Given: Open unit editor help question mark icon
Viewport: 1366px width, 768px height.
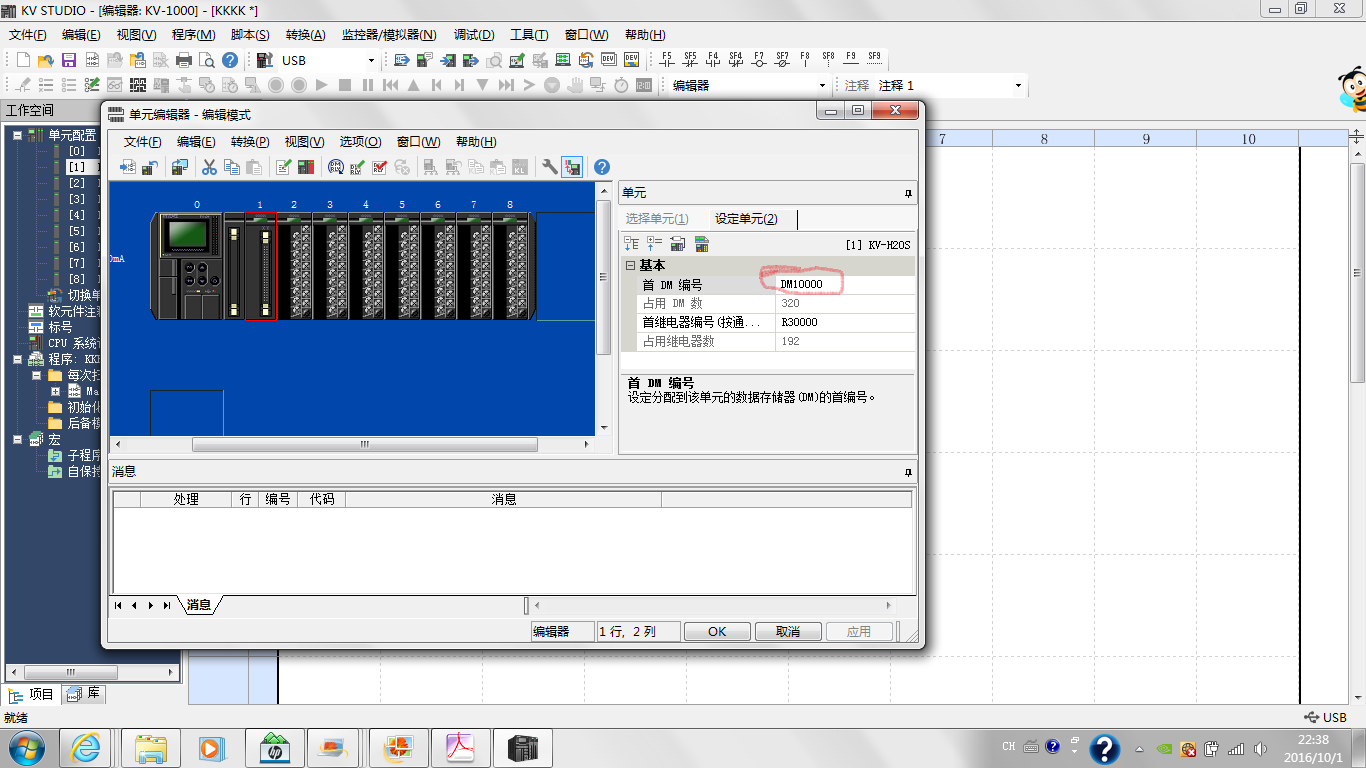Looking at the screenshot, I should 602,167.
